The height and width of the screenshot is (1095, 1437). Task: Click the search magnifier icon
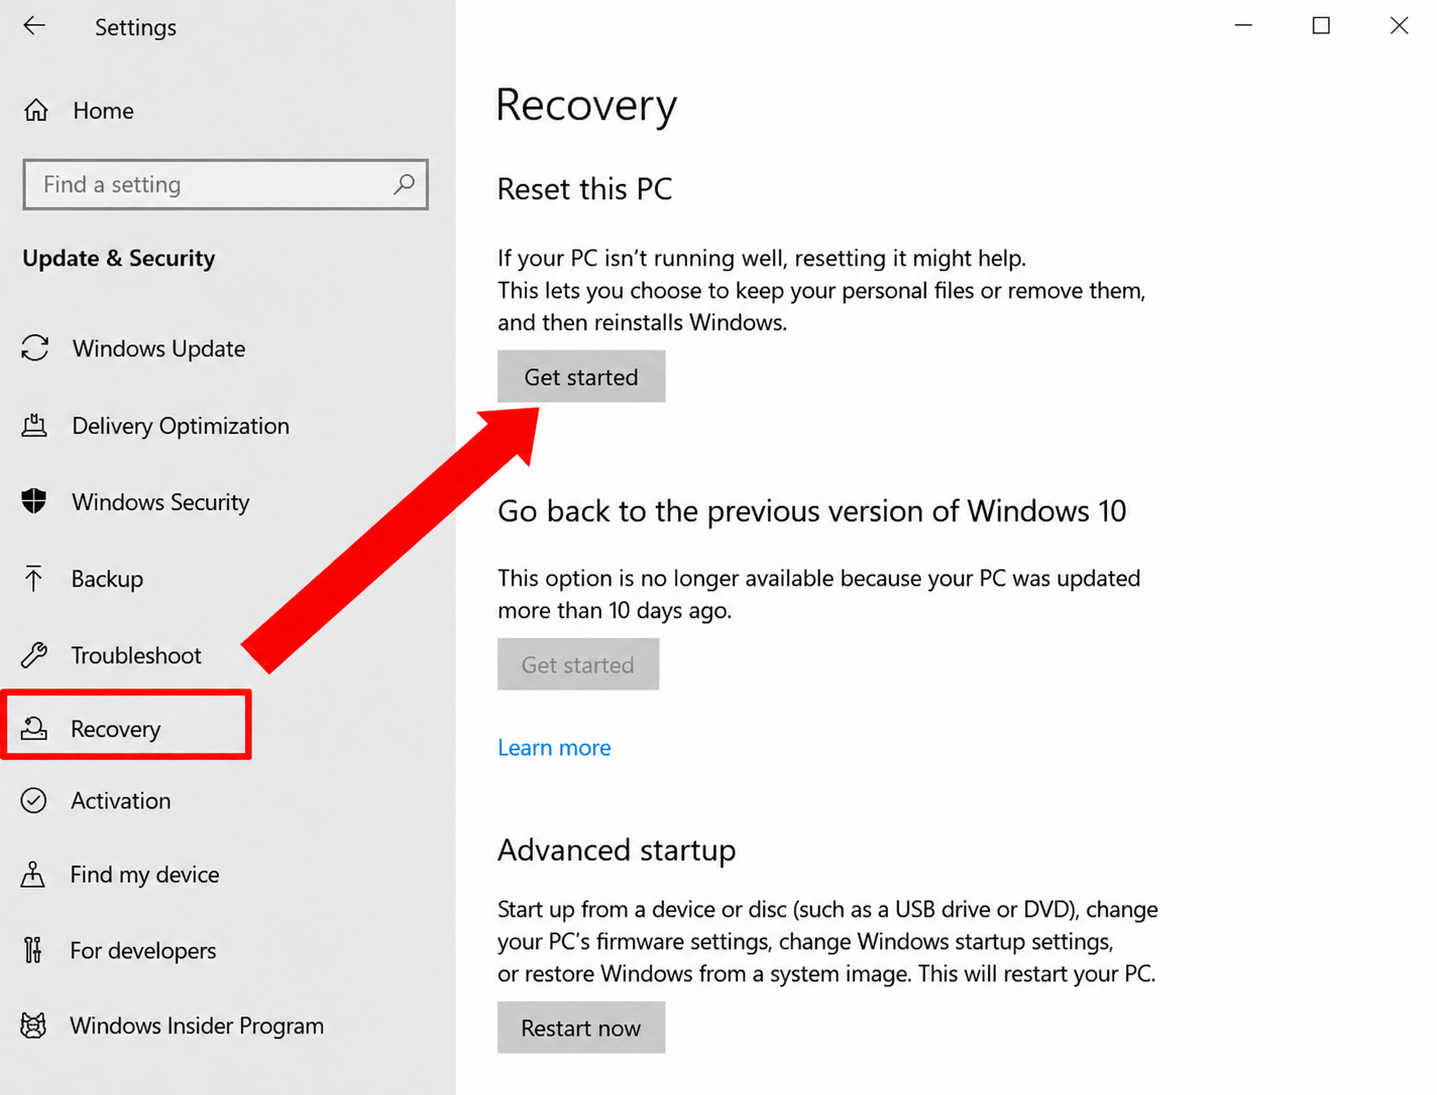[404, 184]
